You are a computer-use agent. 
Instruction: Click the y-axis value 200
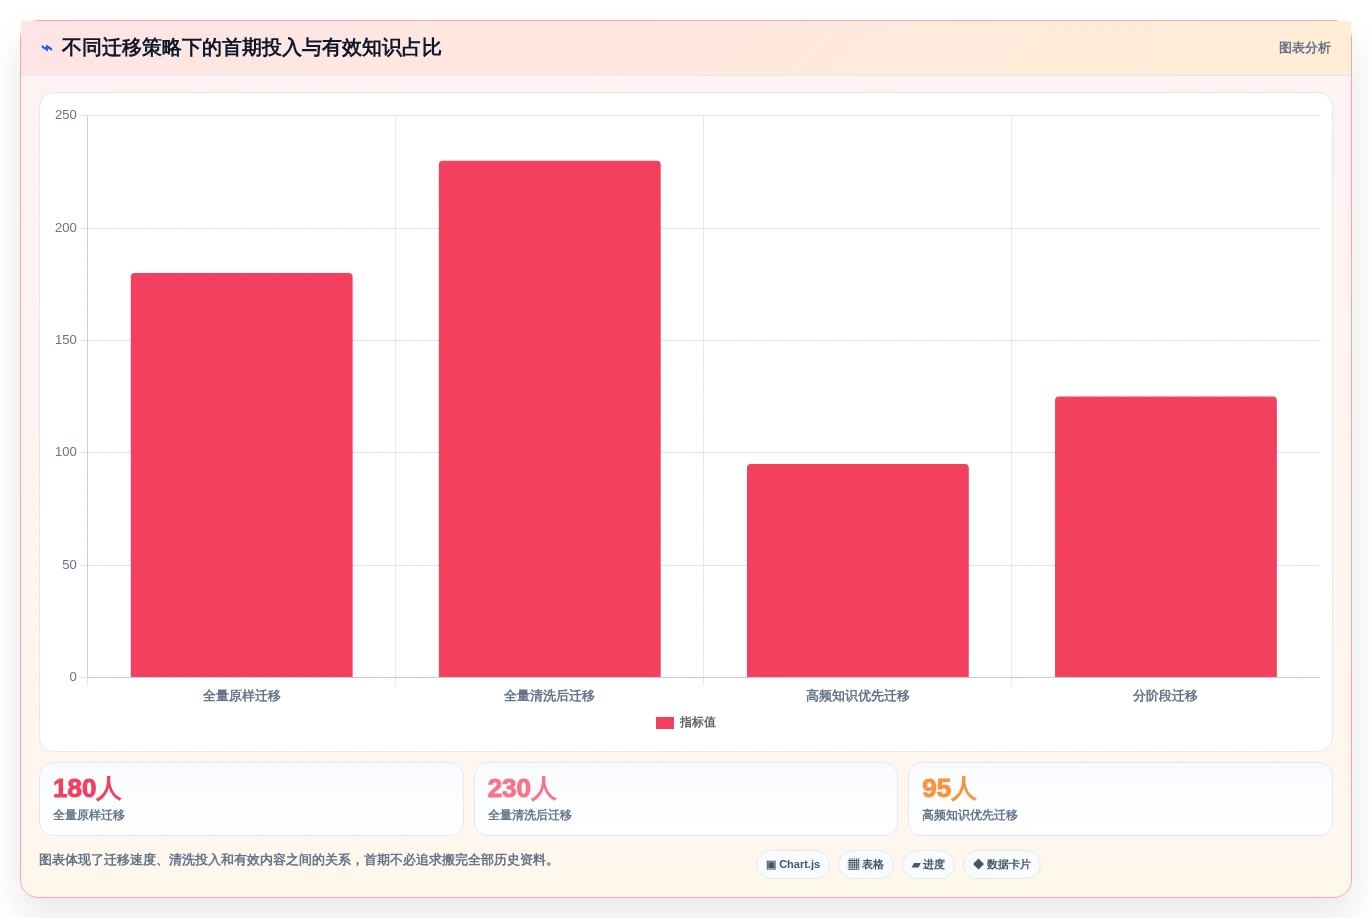coord(66,228)
